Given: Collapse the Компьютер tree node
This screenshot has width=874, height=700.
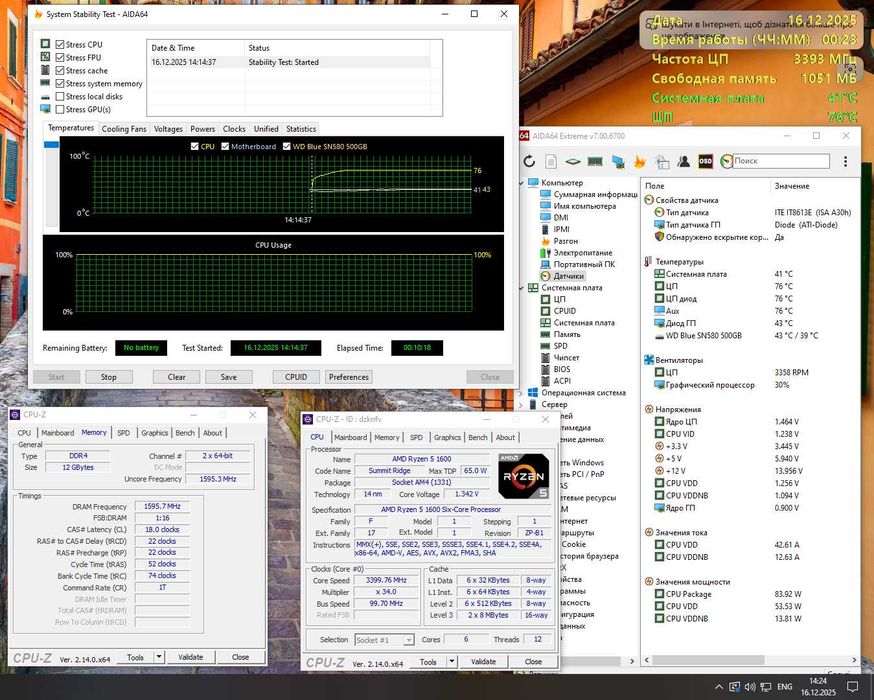Looking at the screenshot, I should [522, 182].
